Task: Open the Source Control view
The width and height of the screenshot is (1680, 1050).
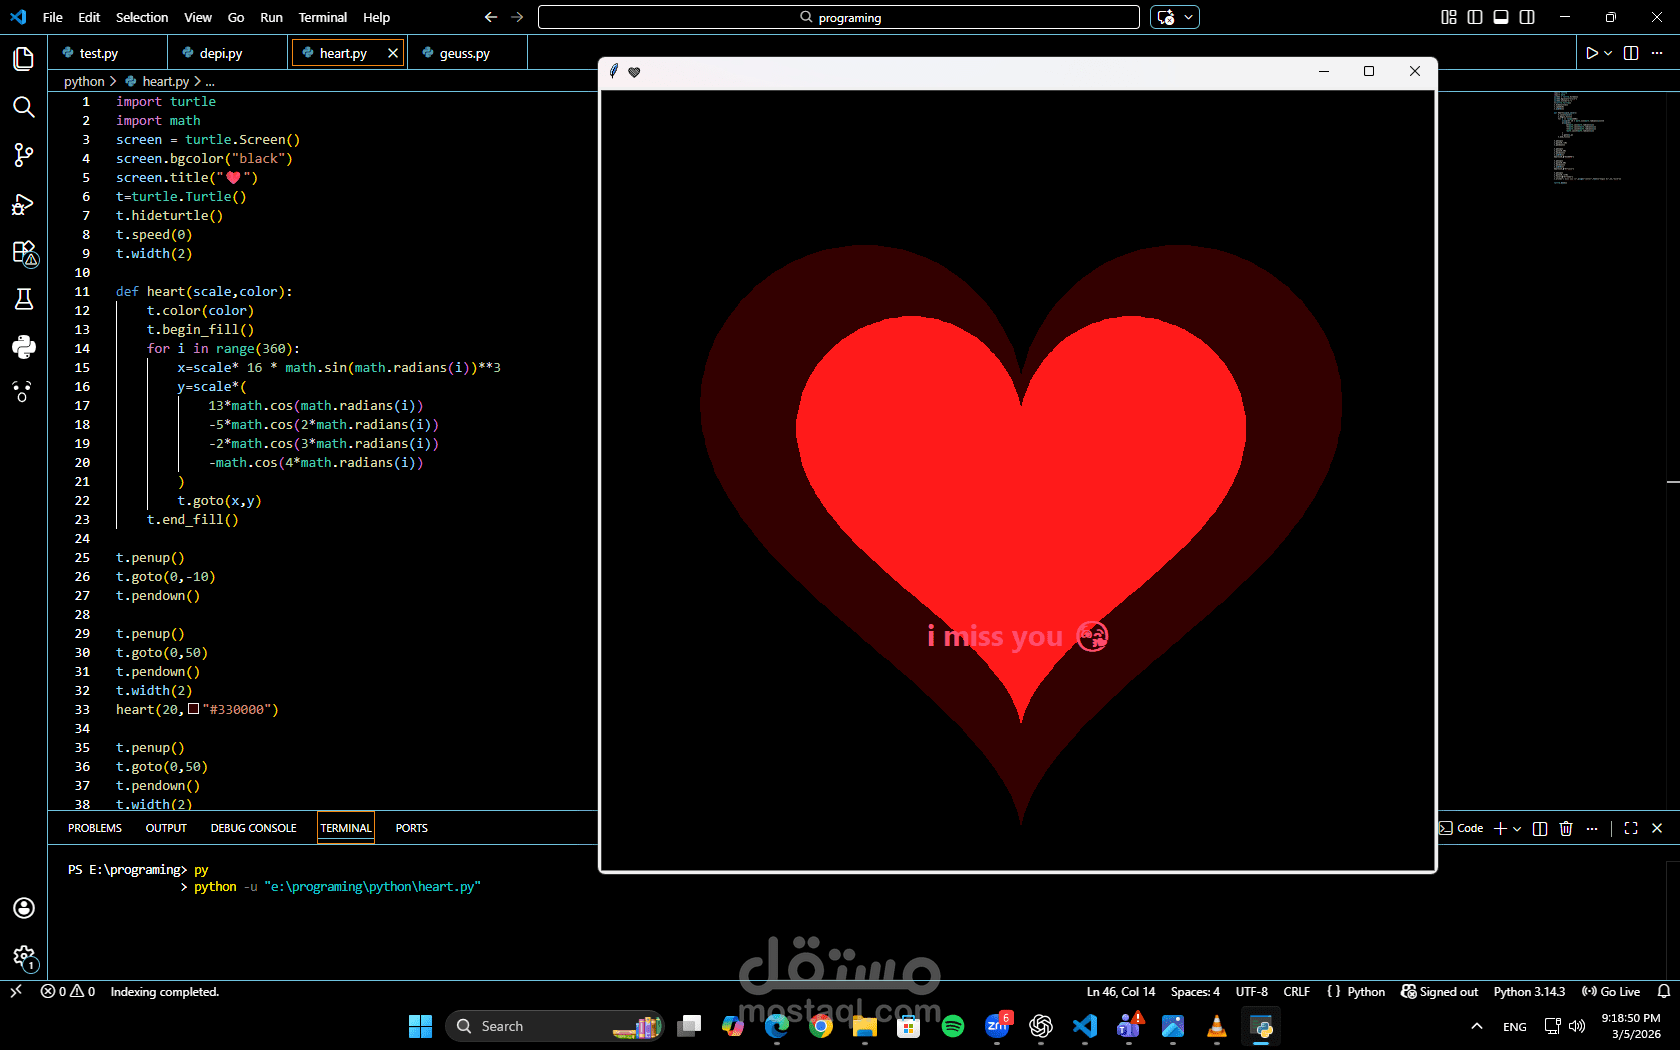Action: (24, 155)
